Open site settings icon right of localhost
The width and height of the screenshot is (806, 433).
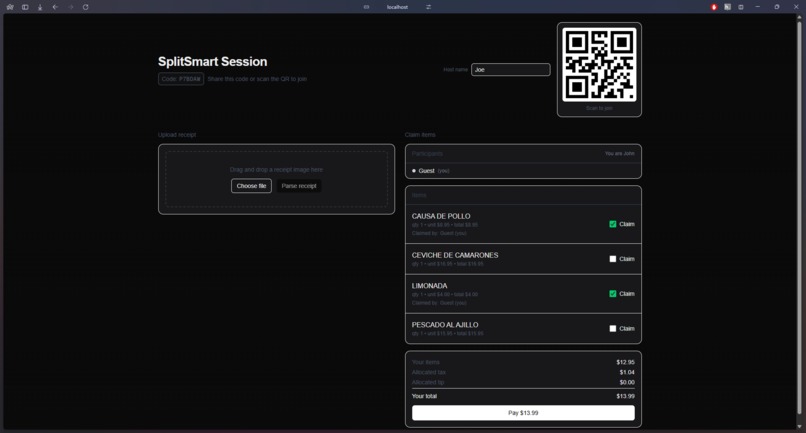coord(428,7)
